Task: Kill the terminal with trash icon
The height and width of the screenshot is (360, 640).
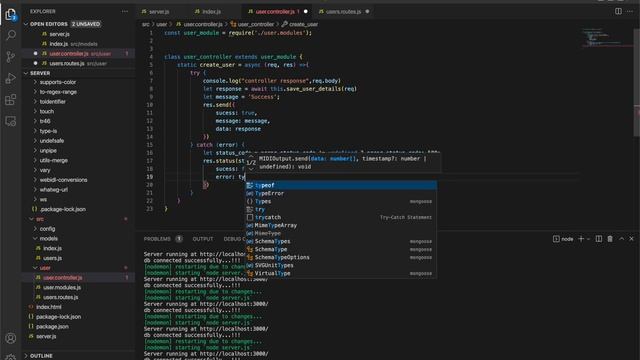Action: tap(610, 239)
